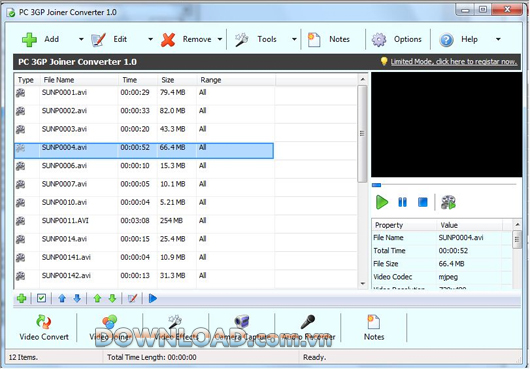
Task: Click the black video preview area
Action: [x=446, y=124]
